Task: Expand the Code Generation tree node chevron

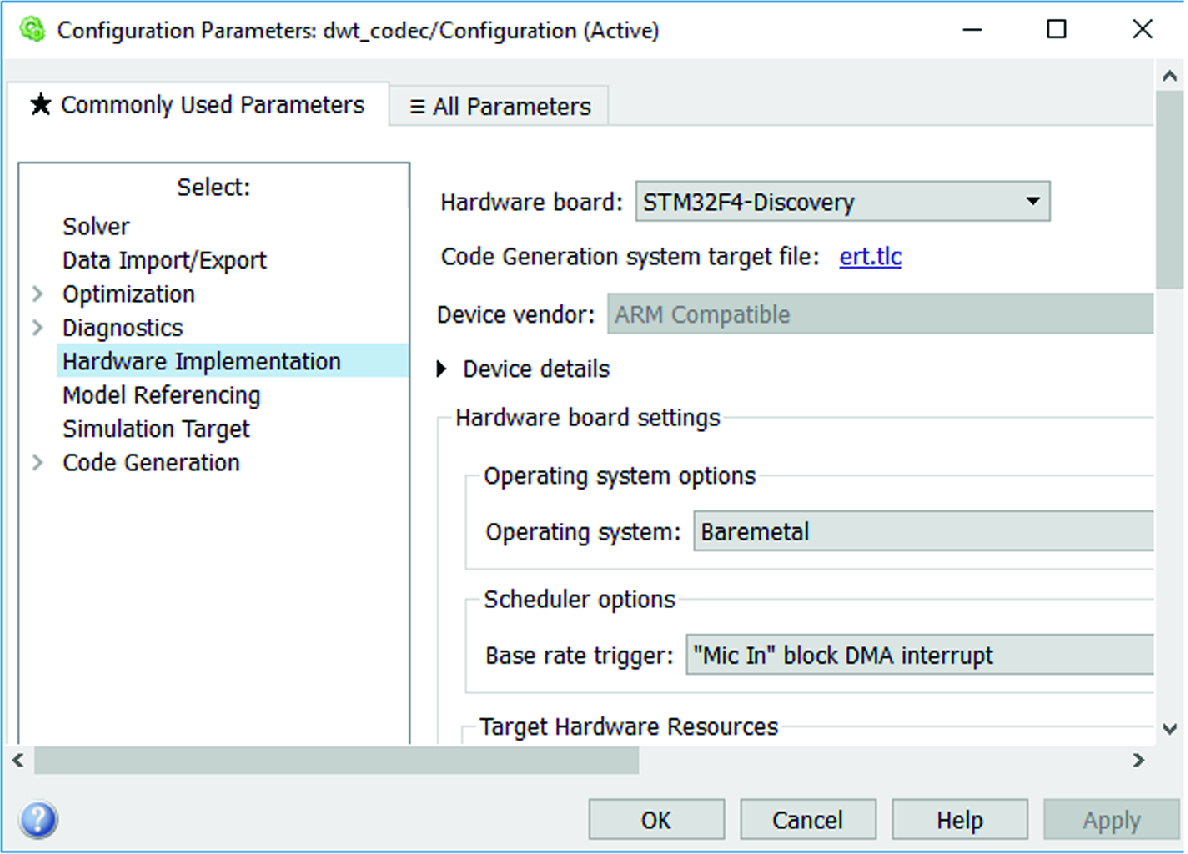Action: tap(37, 462)
